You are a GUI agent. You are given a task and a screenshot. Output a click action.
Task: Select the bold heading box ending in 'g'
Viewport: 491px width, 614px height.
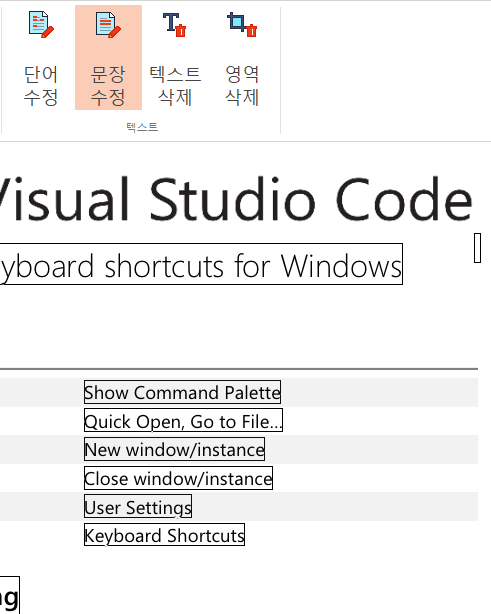(x=9, y=595)
